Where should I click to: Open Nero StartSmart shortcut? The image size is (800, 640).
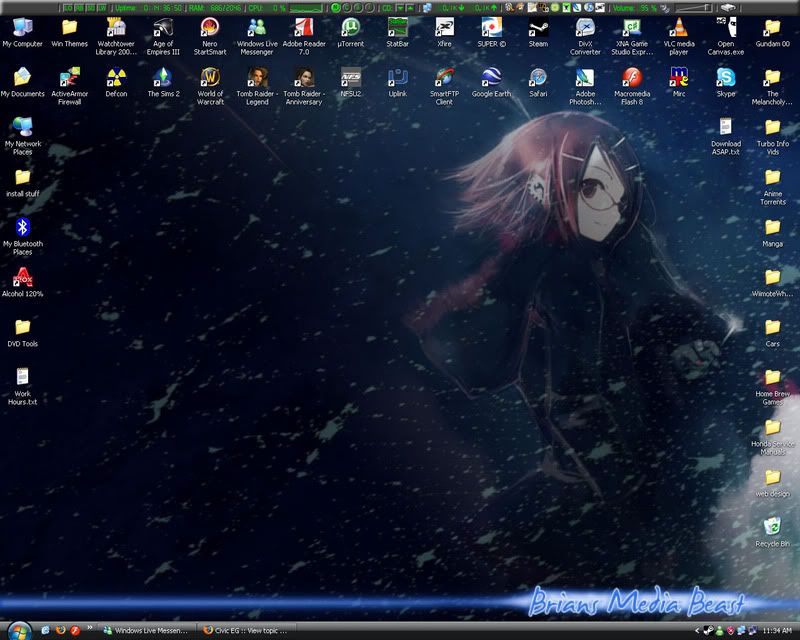click(x=210, y=36)
